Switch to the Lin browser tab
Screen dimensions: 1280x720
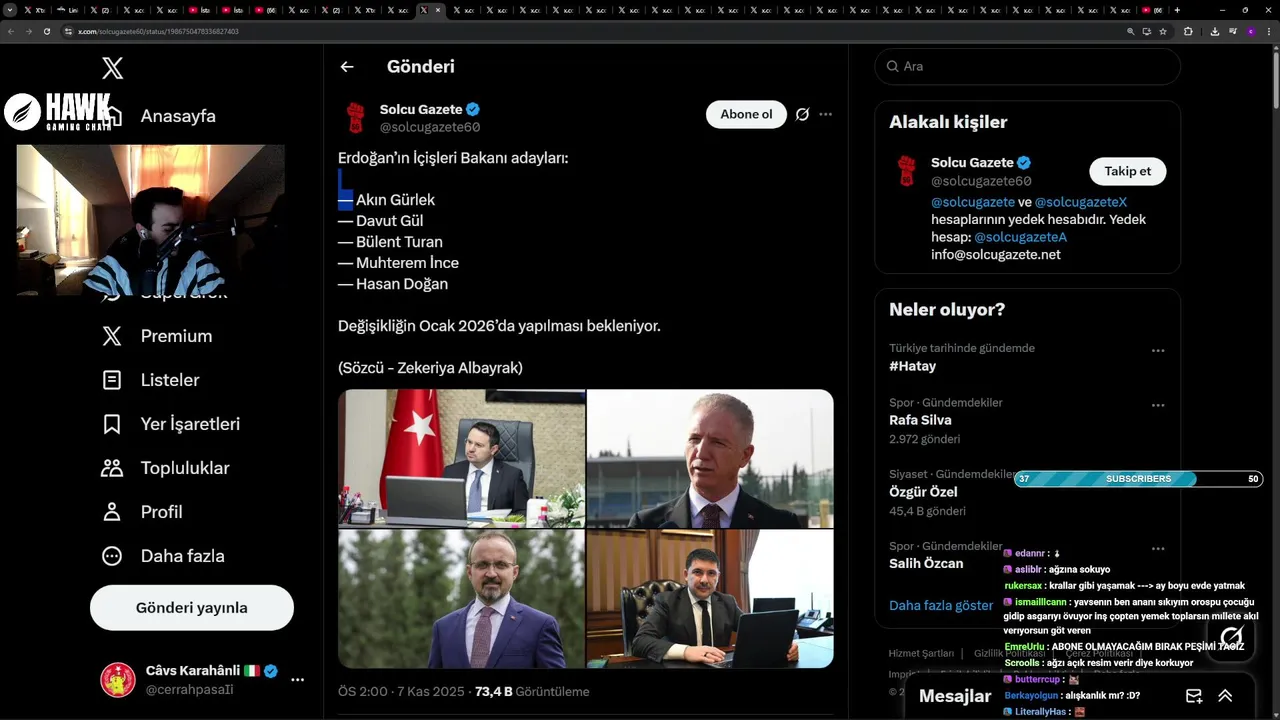pos(68,10)
